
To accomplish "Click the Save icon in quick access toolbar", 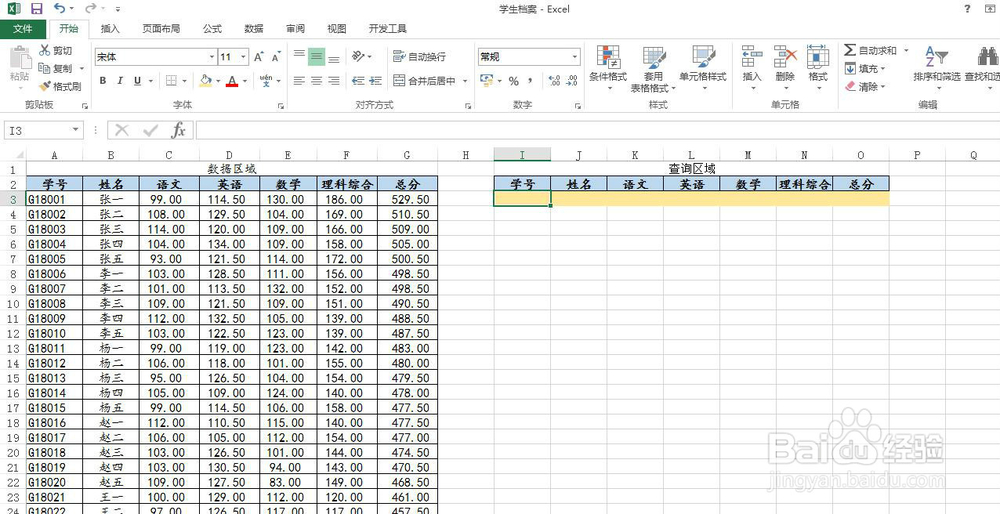I will 36,9.
